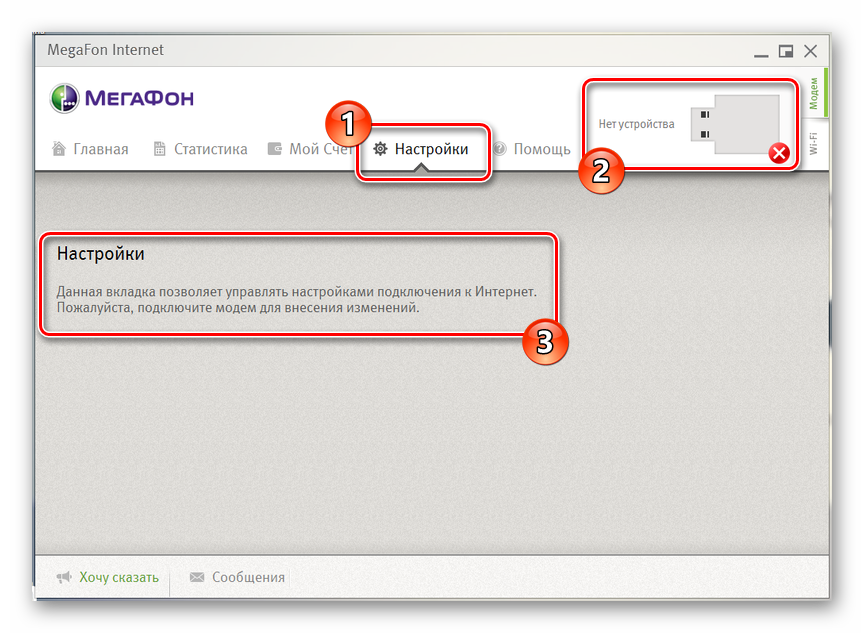Screen dimensions: 864x633
Task: Click the megaphone icon
Action: coord(64,577)
